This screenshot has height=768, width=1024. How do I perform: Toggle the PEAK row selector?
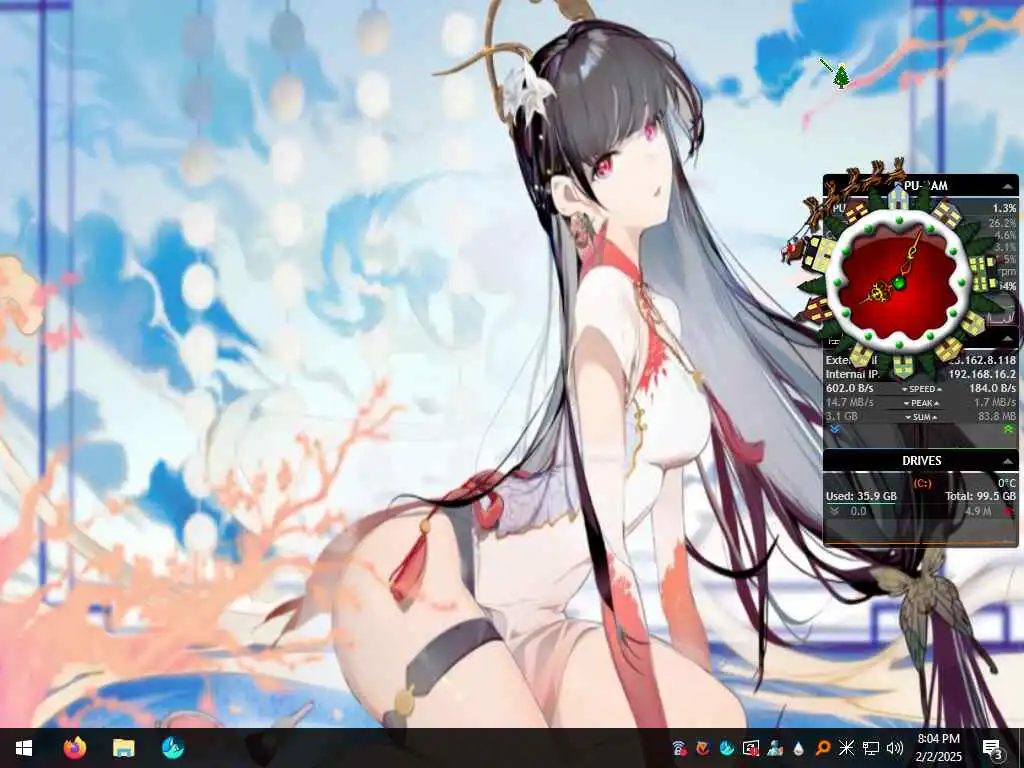click(x=922, y=403)
